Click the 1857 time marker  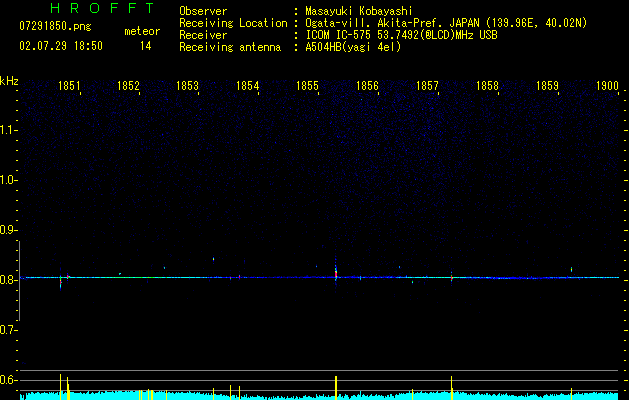[427, 85]
